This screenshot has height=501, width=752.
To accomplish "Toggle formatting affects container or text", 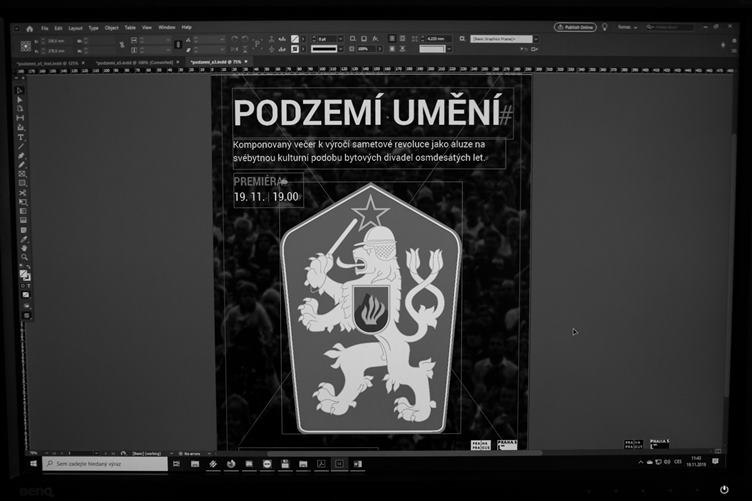I will click(25, 286).
